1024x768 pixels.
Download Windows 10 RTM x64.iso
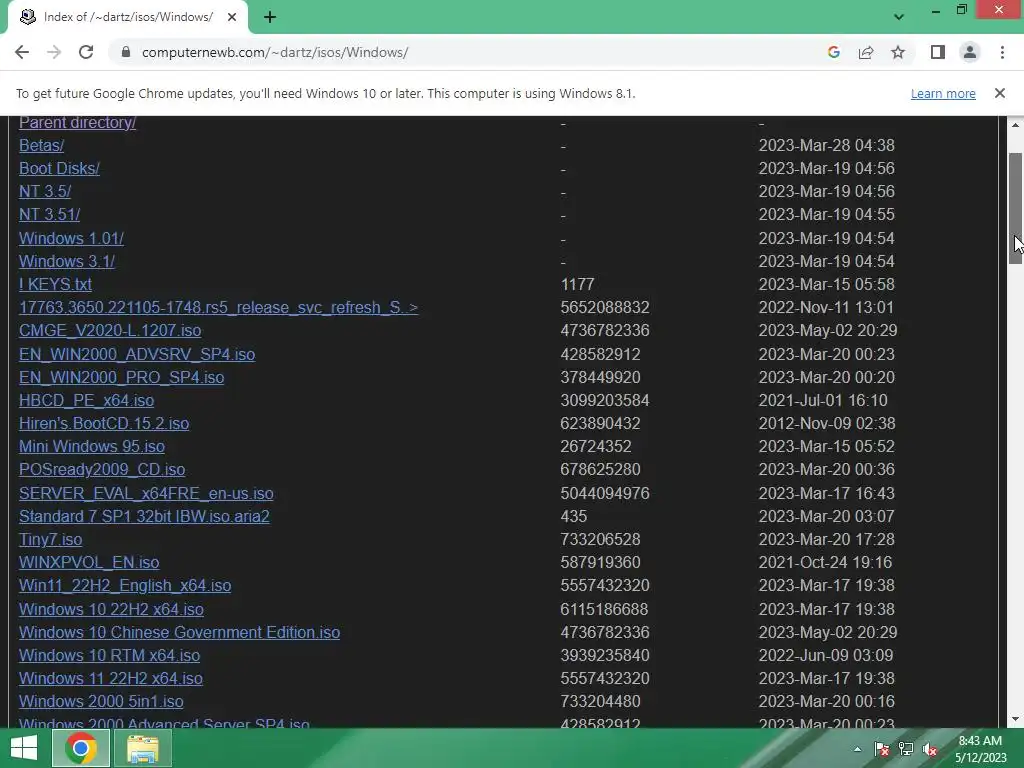tap(109, 655)
